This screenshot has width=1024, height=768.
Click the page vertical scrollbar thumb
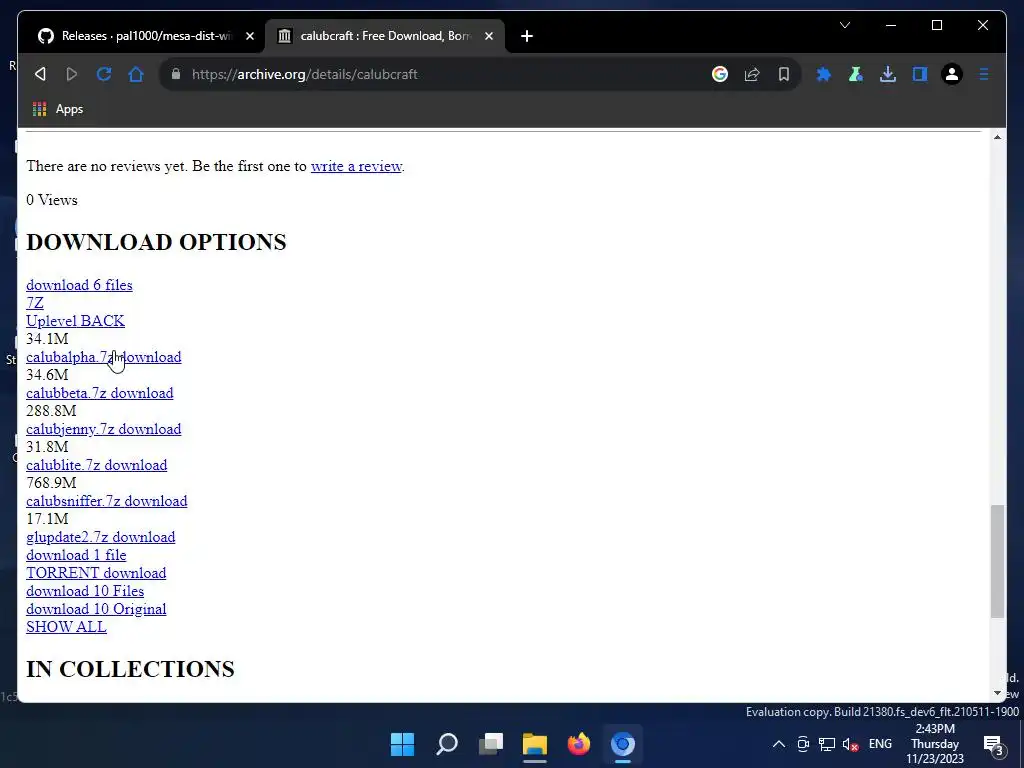[x=997, y=561]
